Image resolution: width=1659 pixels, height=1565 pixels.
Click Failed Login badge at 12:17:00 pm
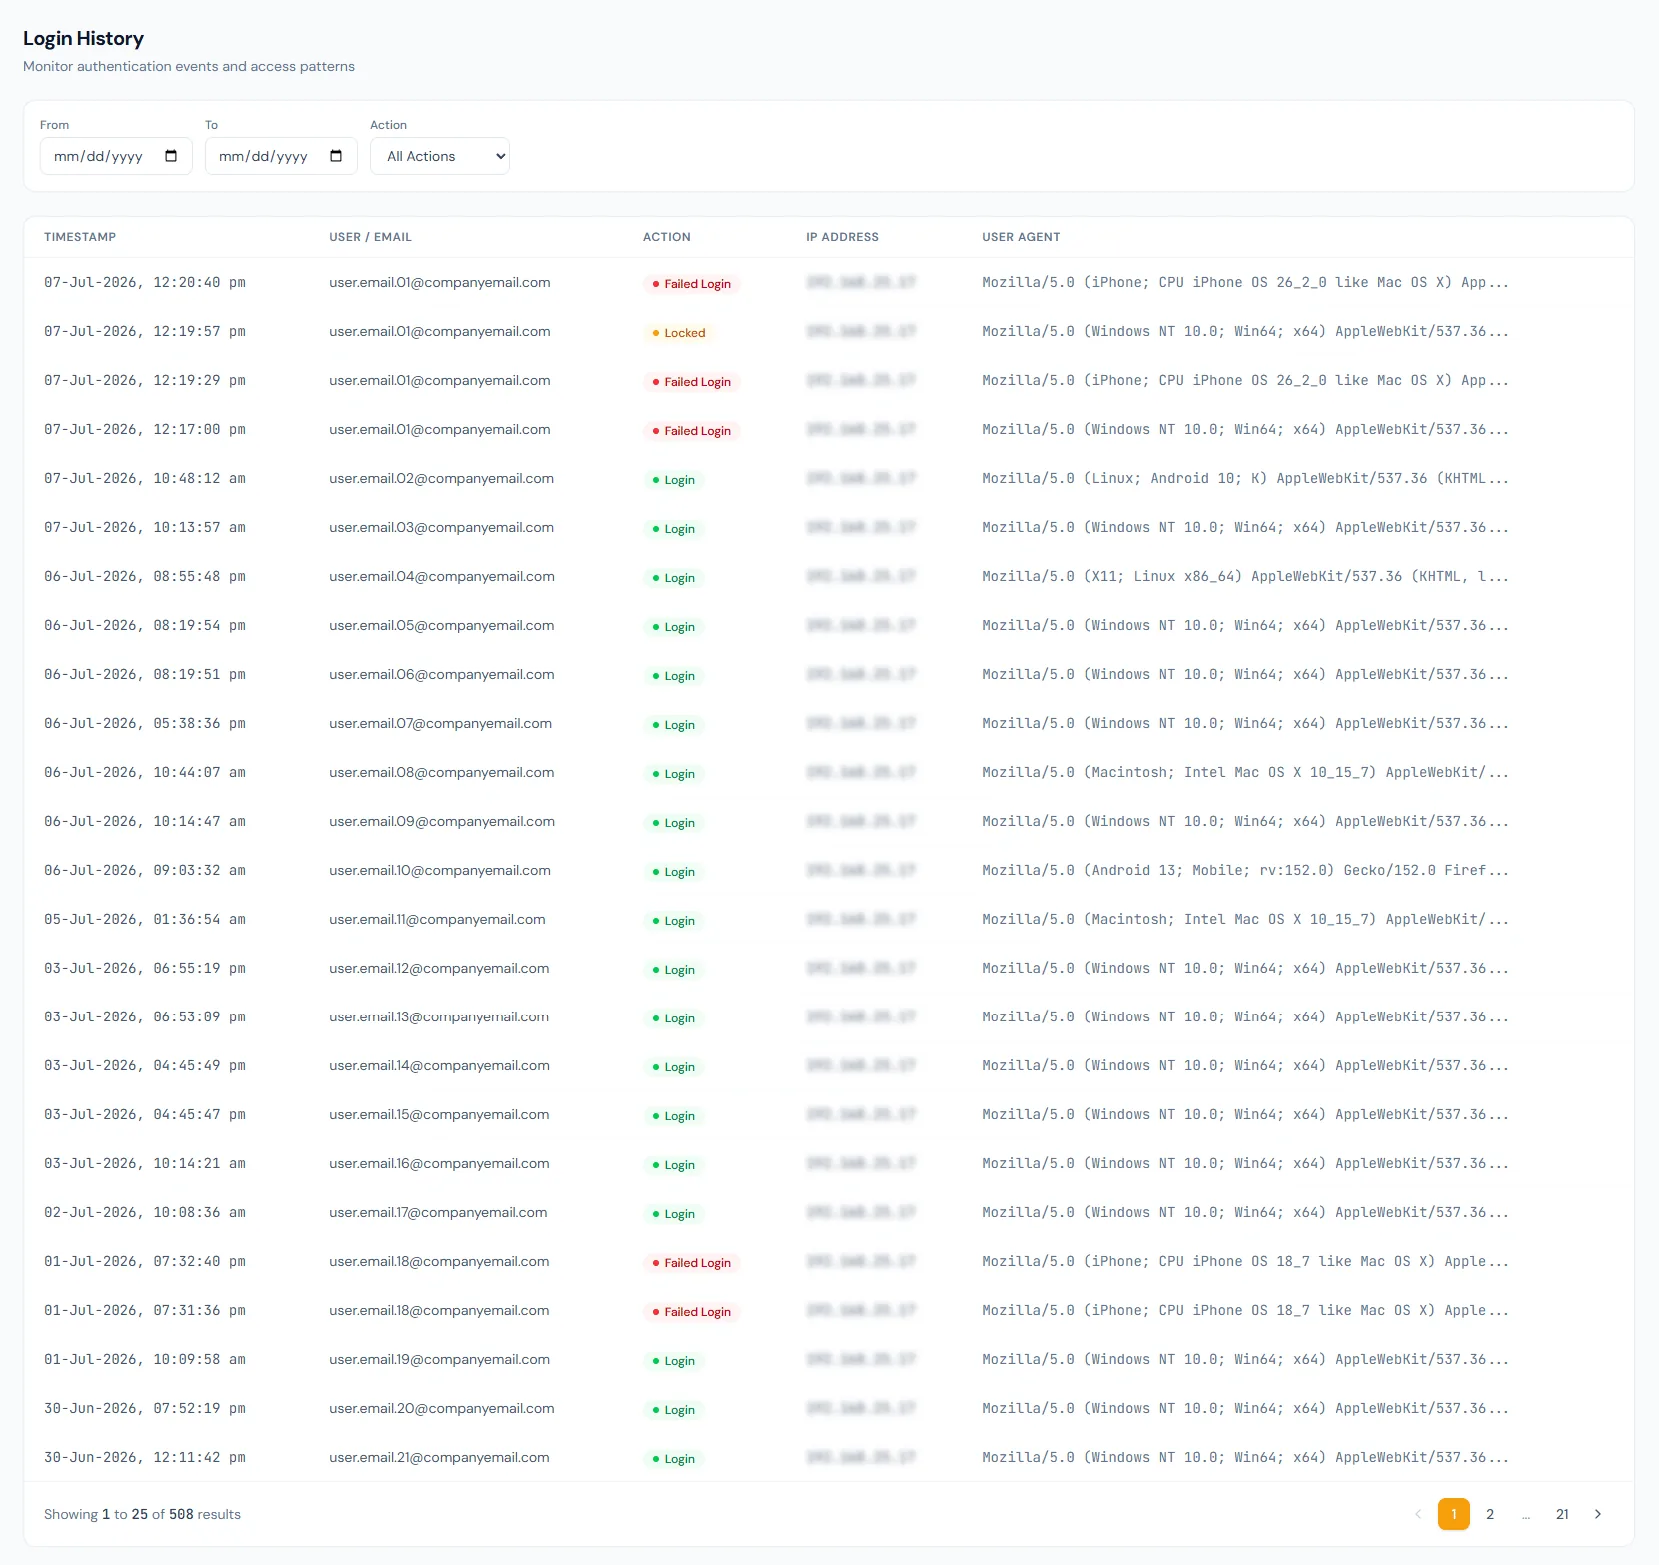[x=691, y=431]
